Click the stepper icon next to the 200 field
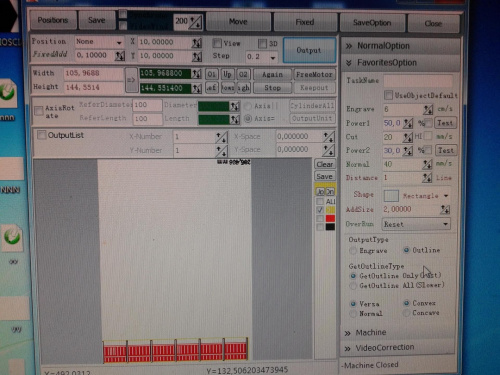The width and height of the screenshot is (500, 375). click(195, 22)
